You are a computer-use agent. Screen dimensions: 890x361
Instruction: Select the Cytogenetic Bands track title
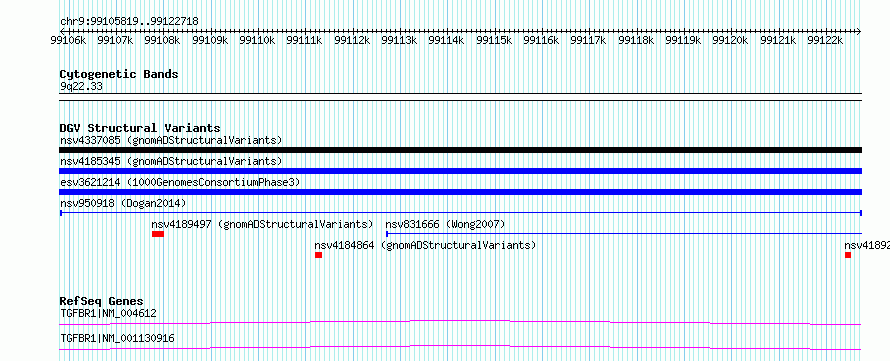pyautogui.click(x=119, y=74)
